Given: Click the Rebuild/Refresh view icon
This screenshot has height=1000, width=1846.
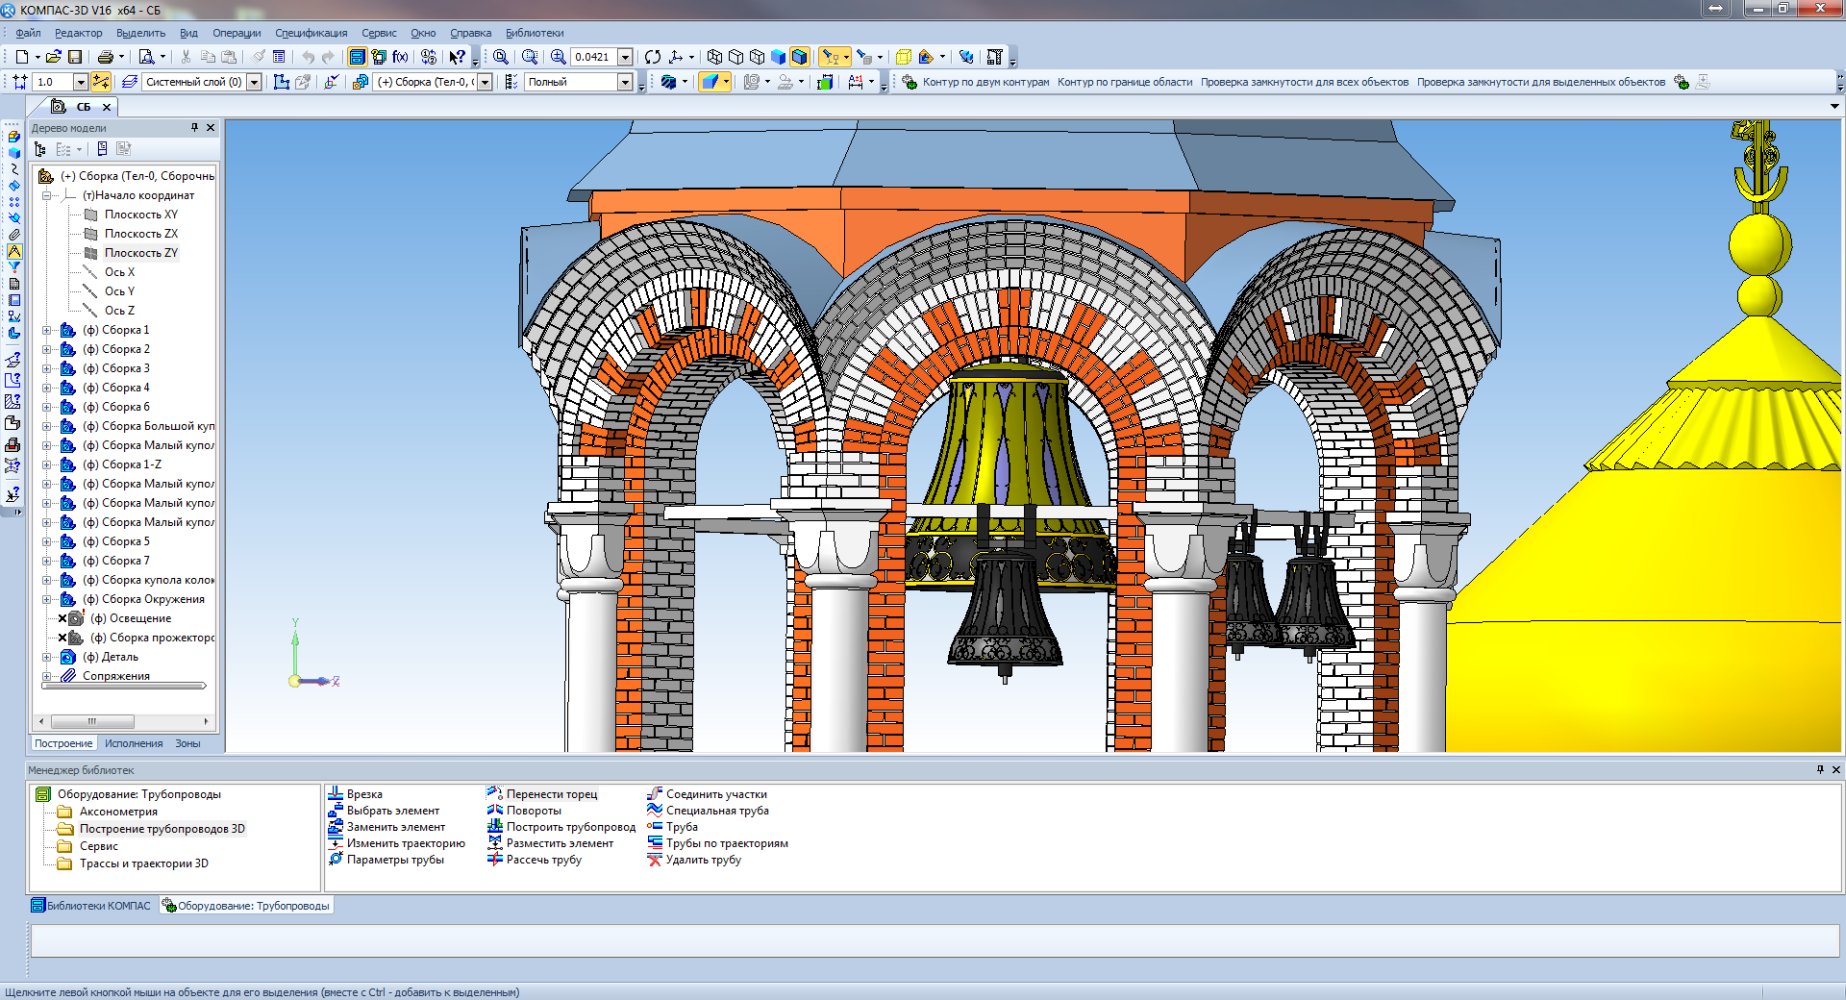Looking at the screenshot, I should tap(652, 57).
